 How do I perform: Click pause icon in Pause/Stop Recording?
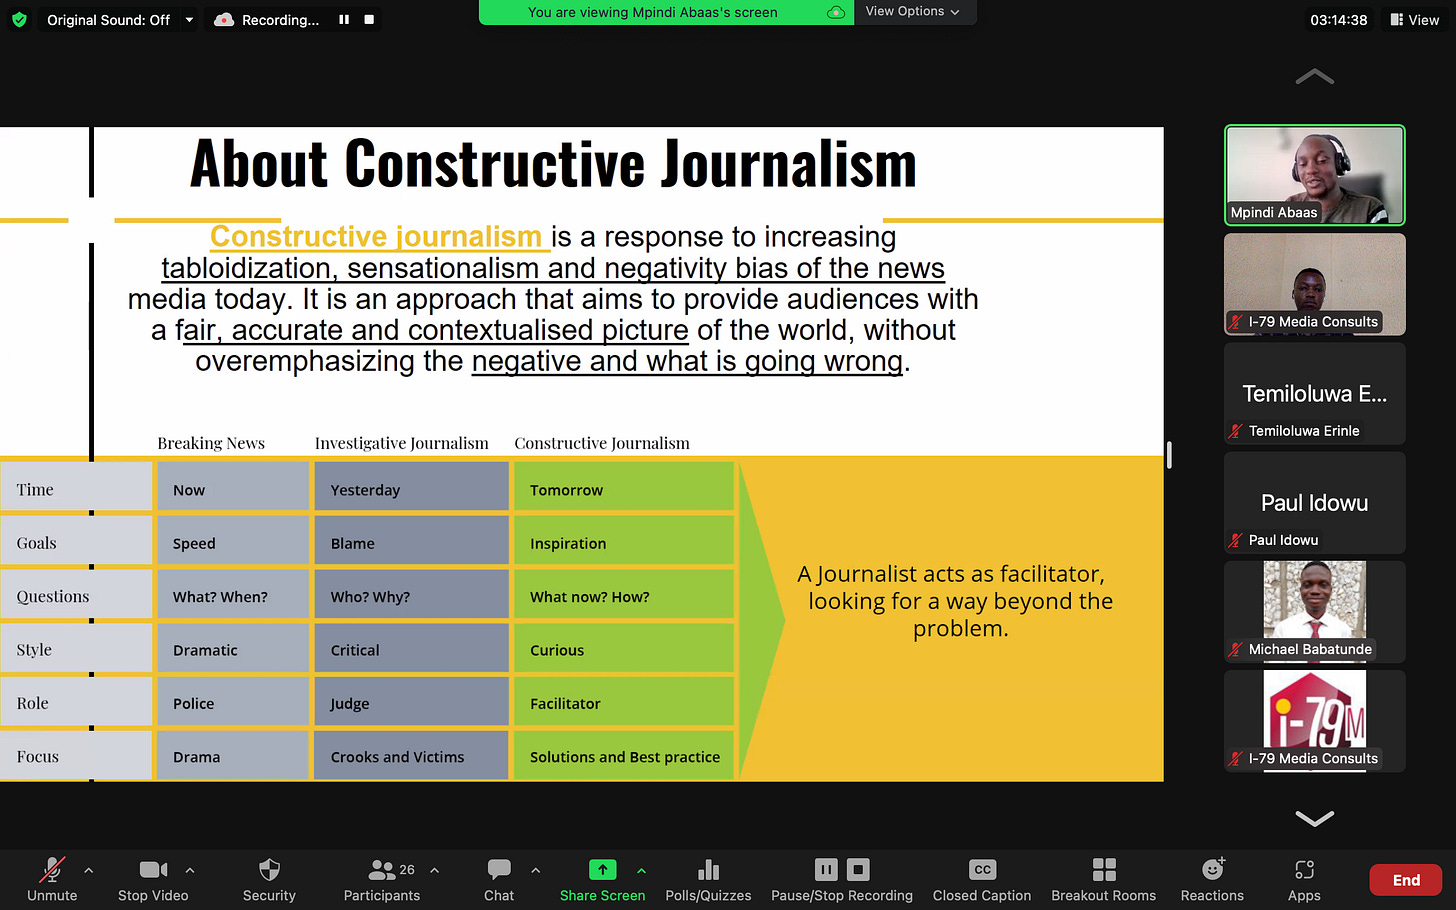826,869
